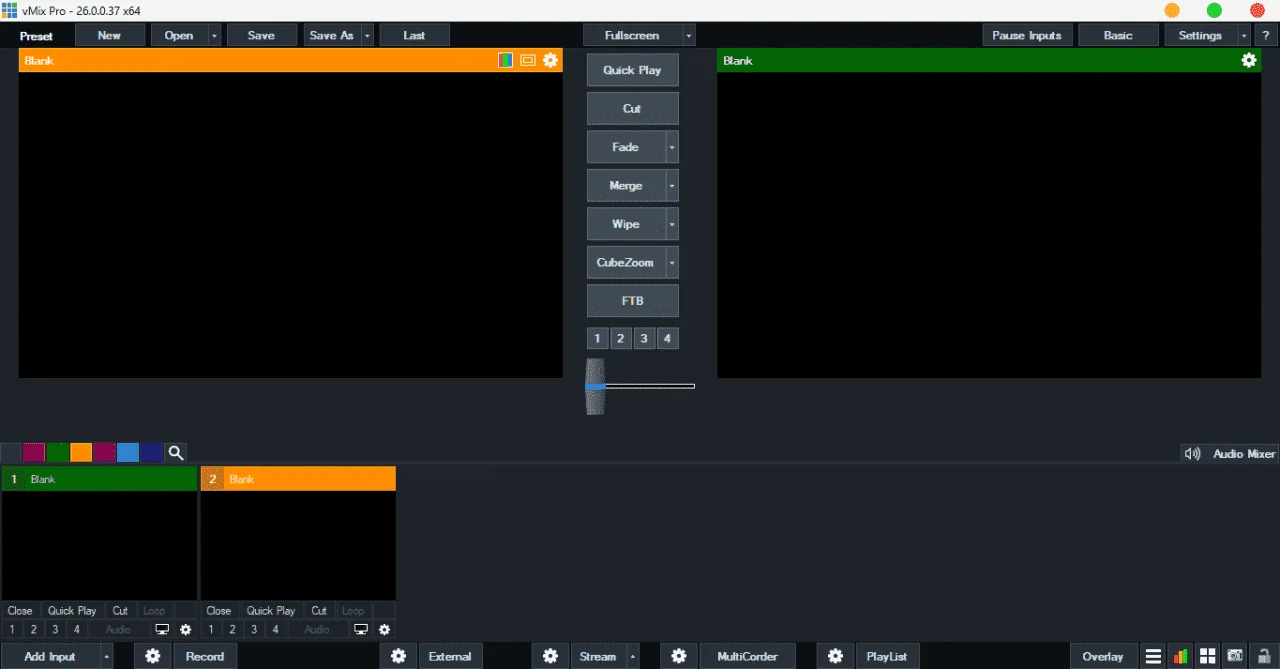Click the FTB fade to black button
The height and width of the screenshot is (669, 1280).
click(x=633, y=301)
